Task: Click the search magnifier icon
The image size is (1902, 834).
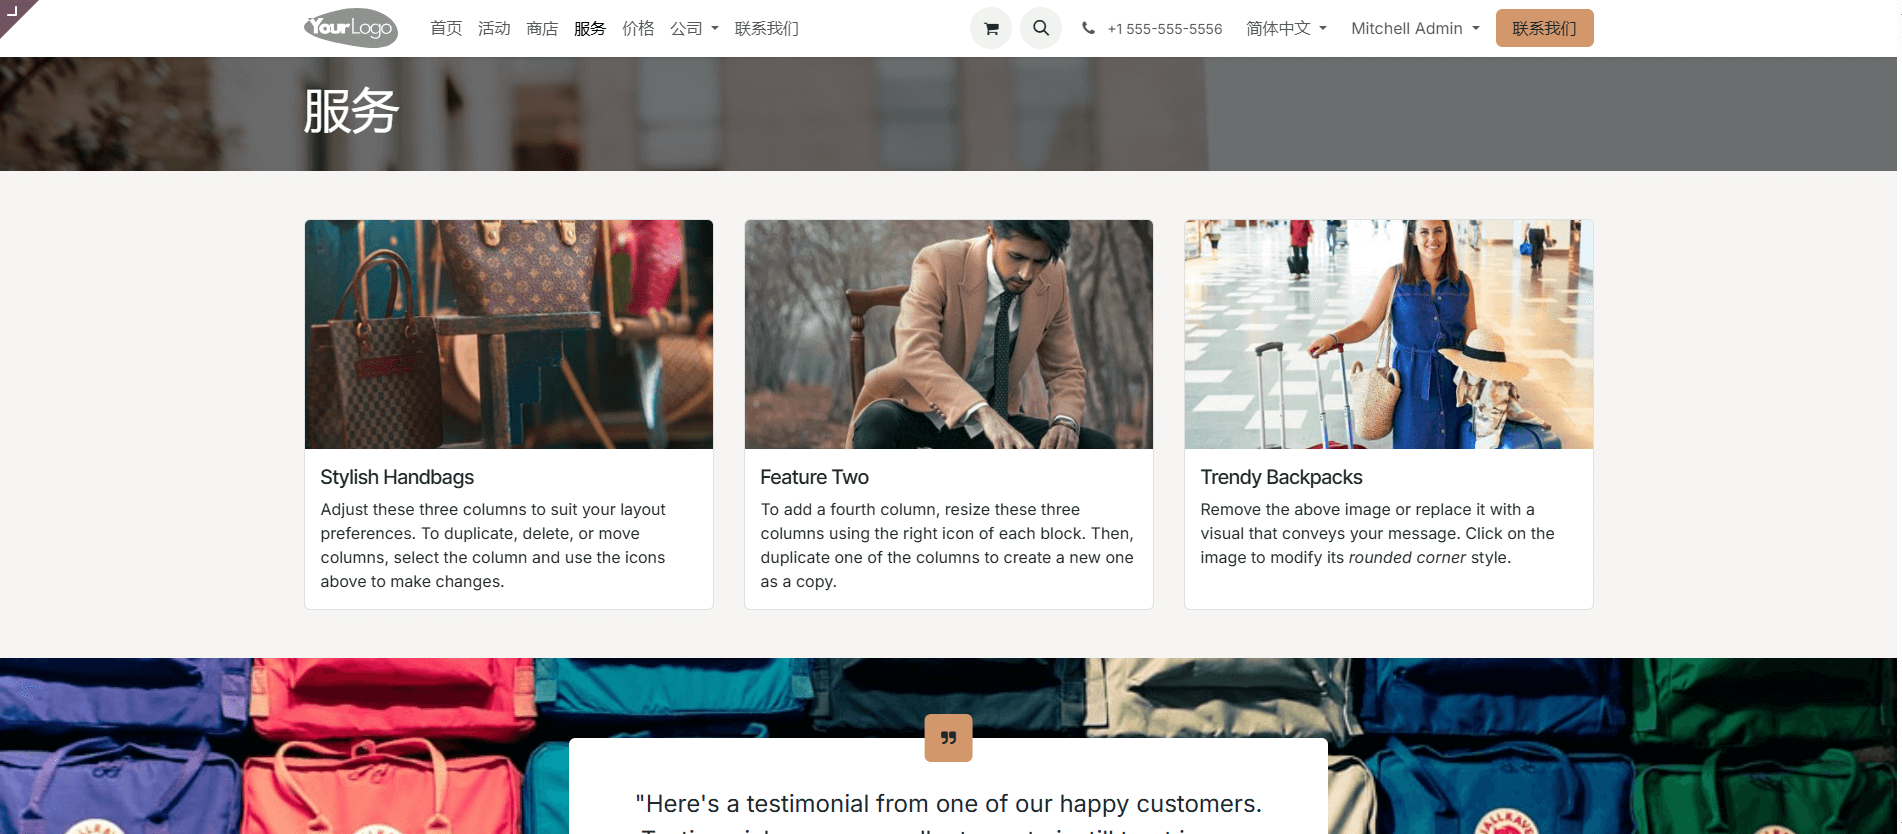Action: (x=1040, y=28)
